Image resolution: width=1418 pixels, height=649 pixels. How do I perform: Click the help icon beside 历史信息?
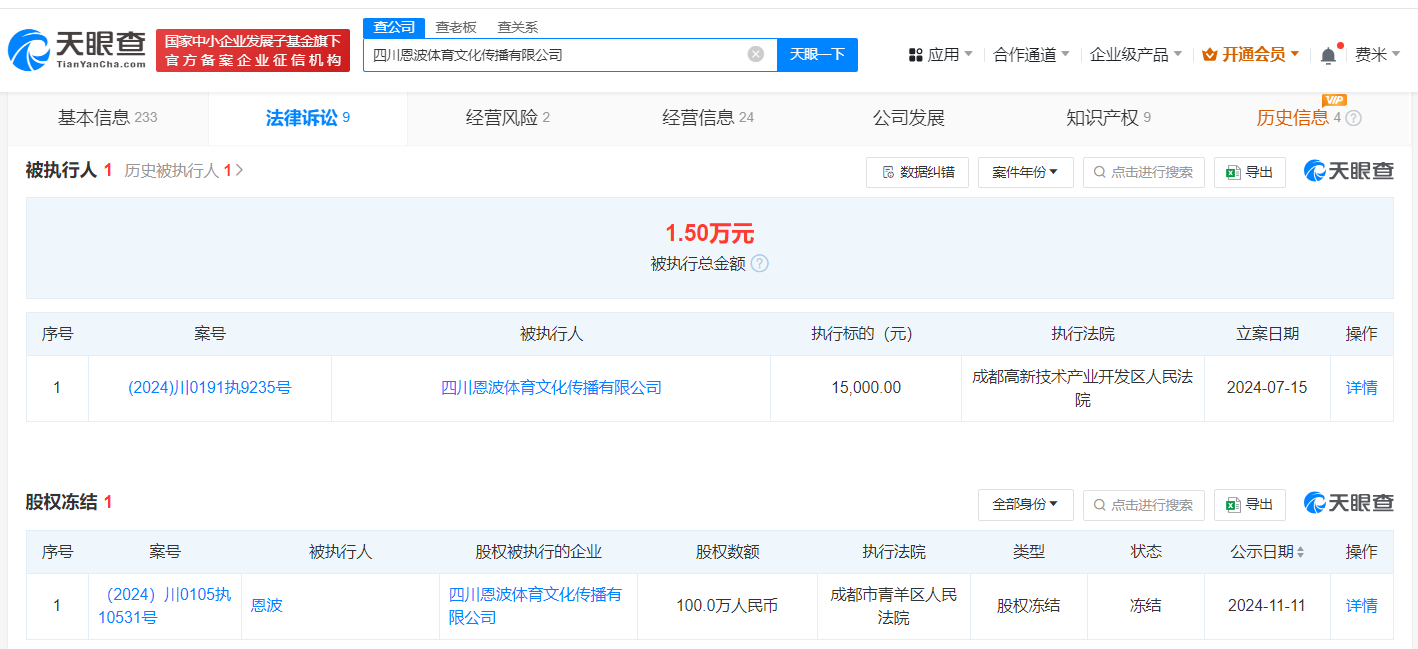[1354, 118]
